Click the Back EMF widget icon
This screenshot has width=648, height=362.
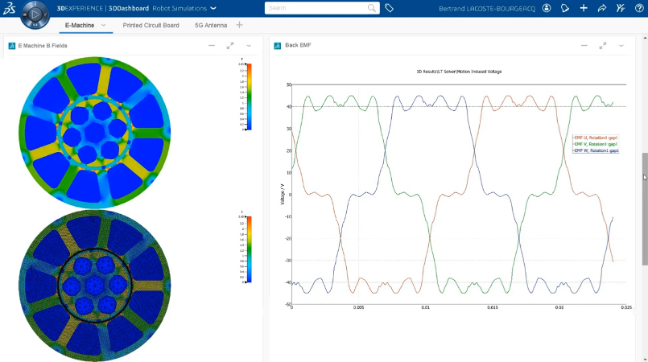277,45
